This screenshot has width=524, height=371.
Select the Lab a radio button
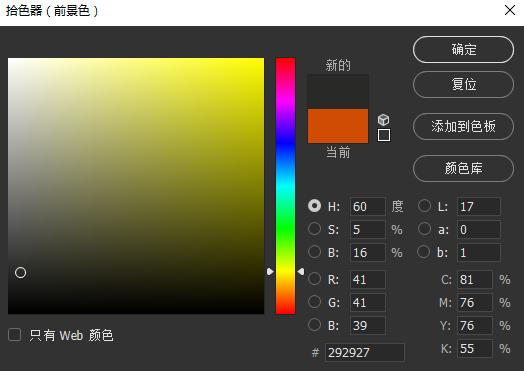tap(424, 229)
